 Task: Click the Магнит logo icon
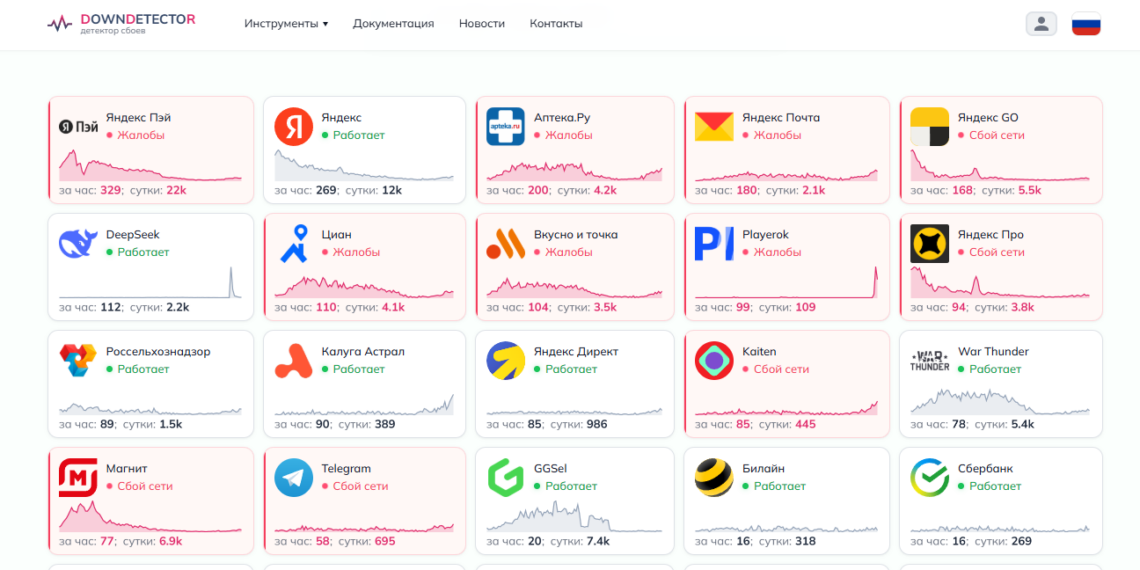(x=79, y=478)
